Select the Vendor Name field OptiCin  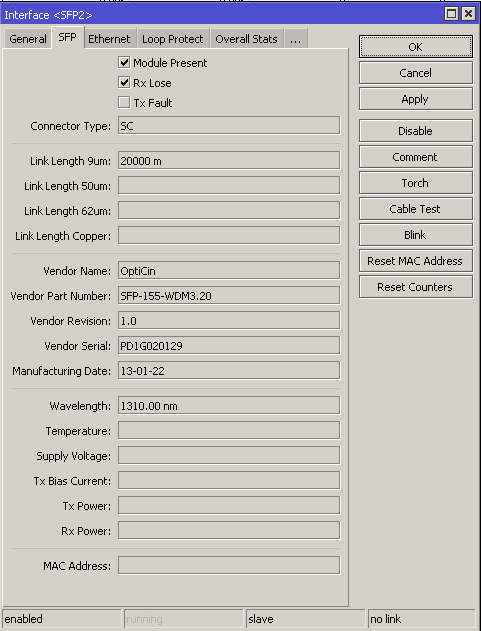pos(229,270)
